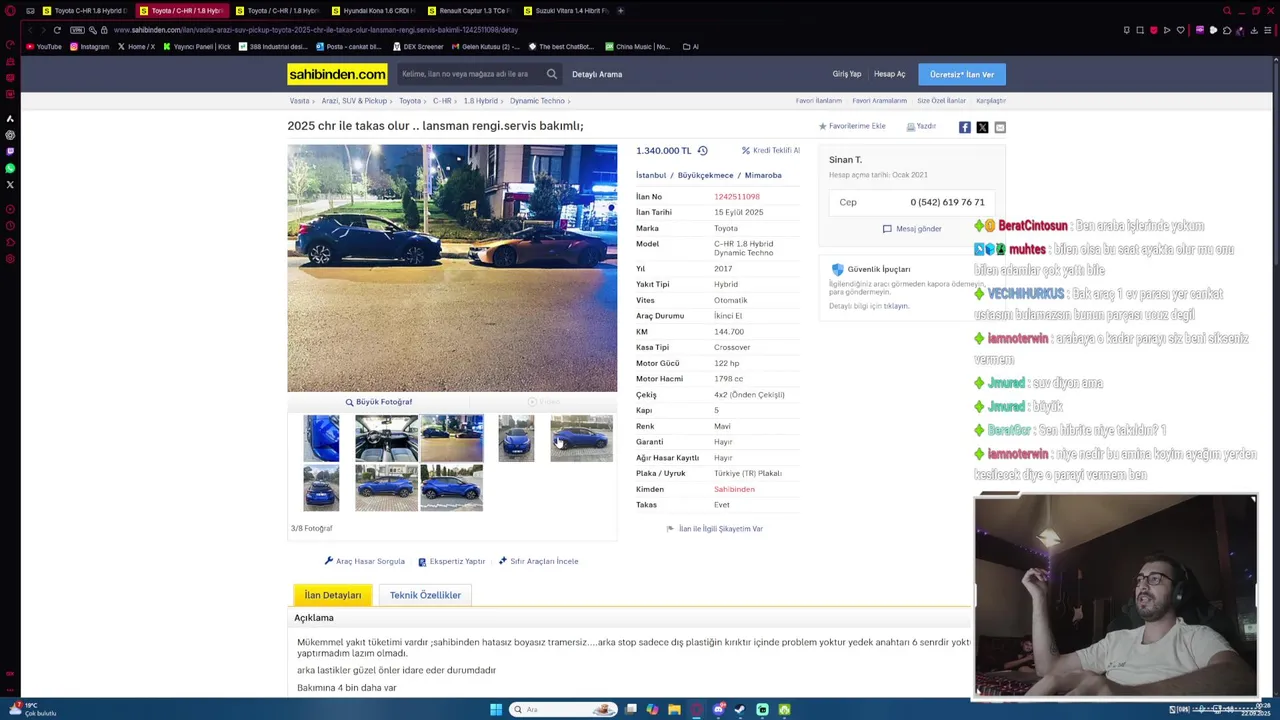Click Arazi, SUV & Pickup breadcrumb
Viewport: 1280px width, 720px height.
pos(354,101)
